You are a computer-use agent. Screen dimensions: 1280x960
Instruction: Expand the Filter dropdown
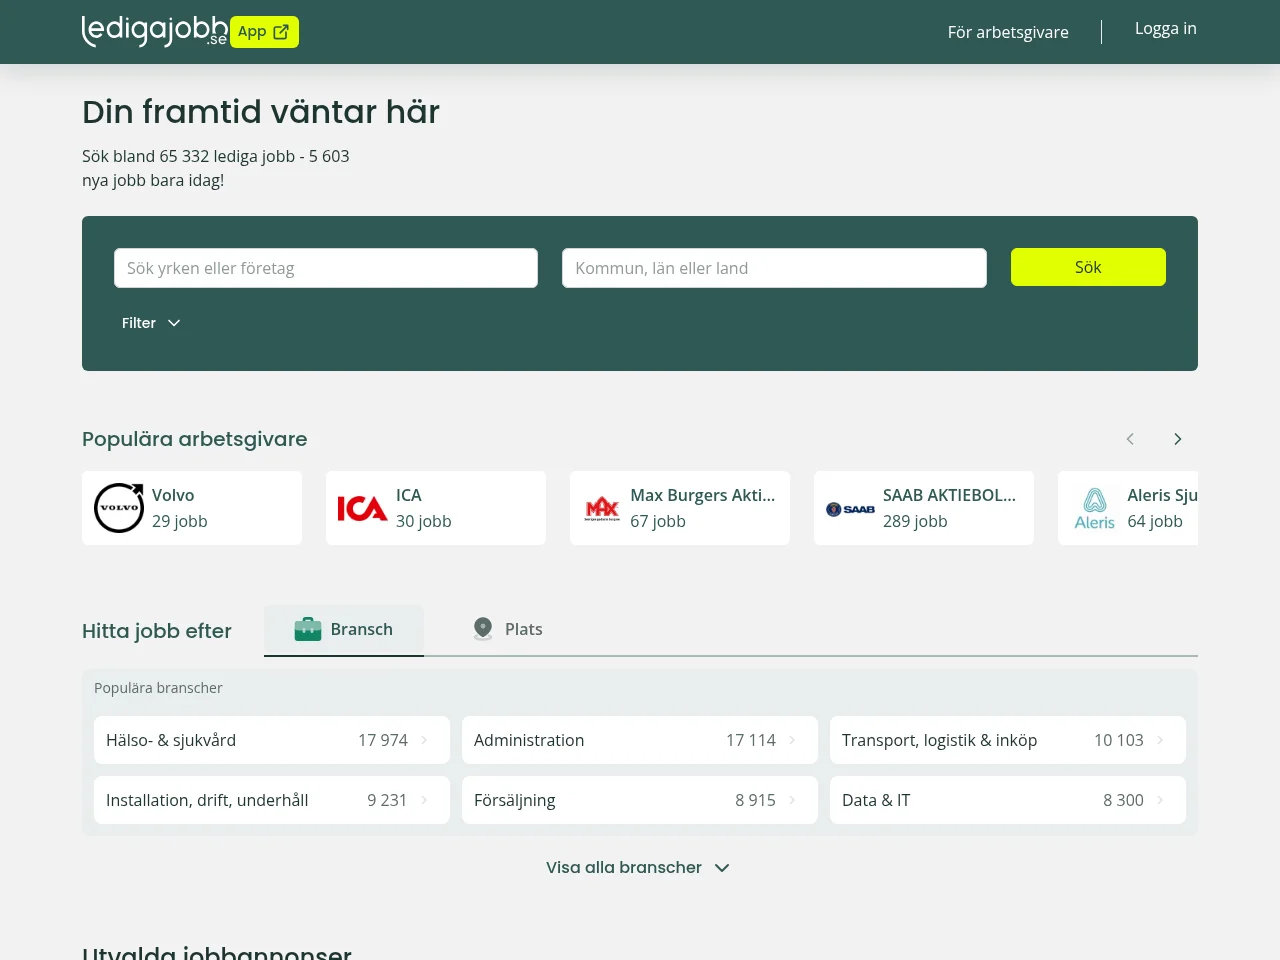(151, 323)
